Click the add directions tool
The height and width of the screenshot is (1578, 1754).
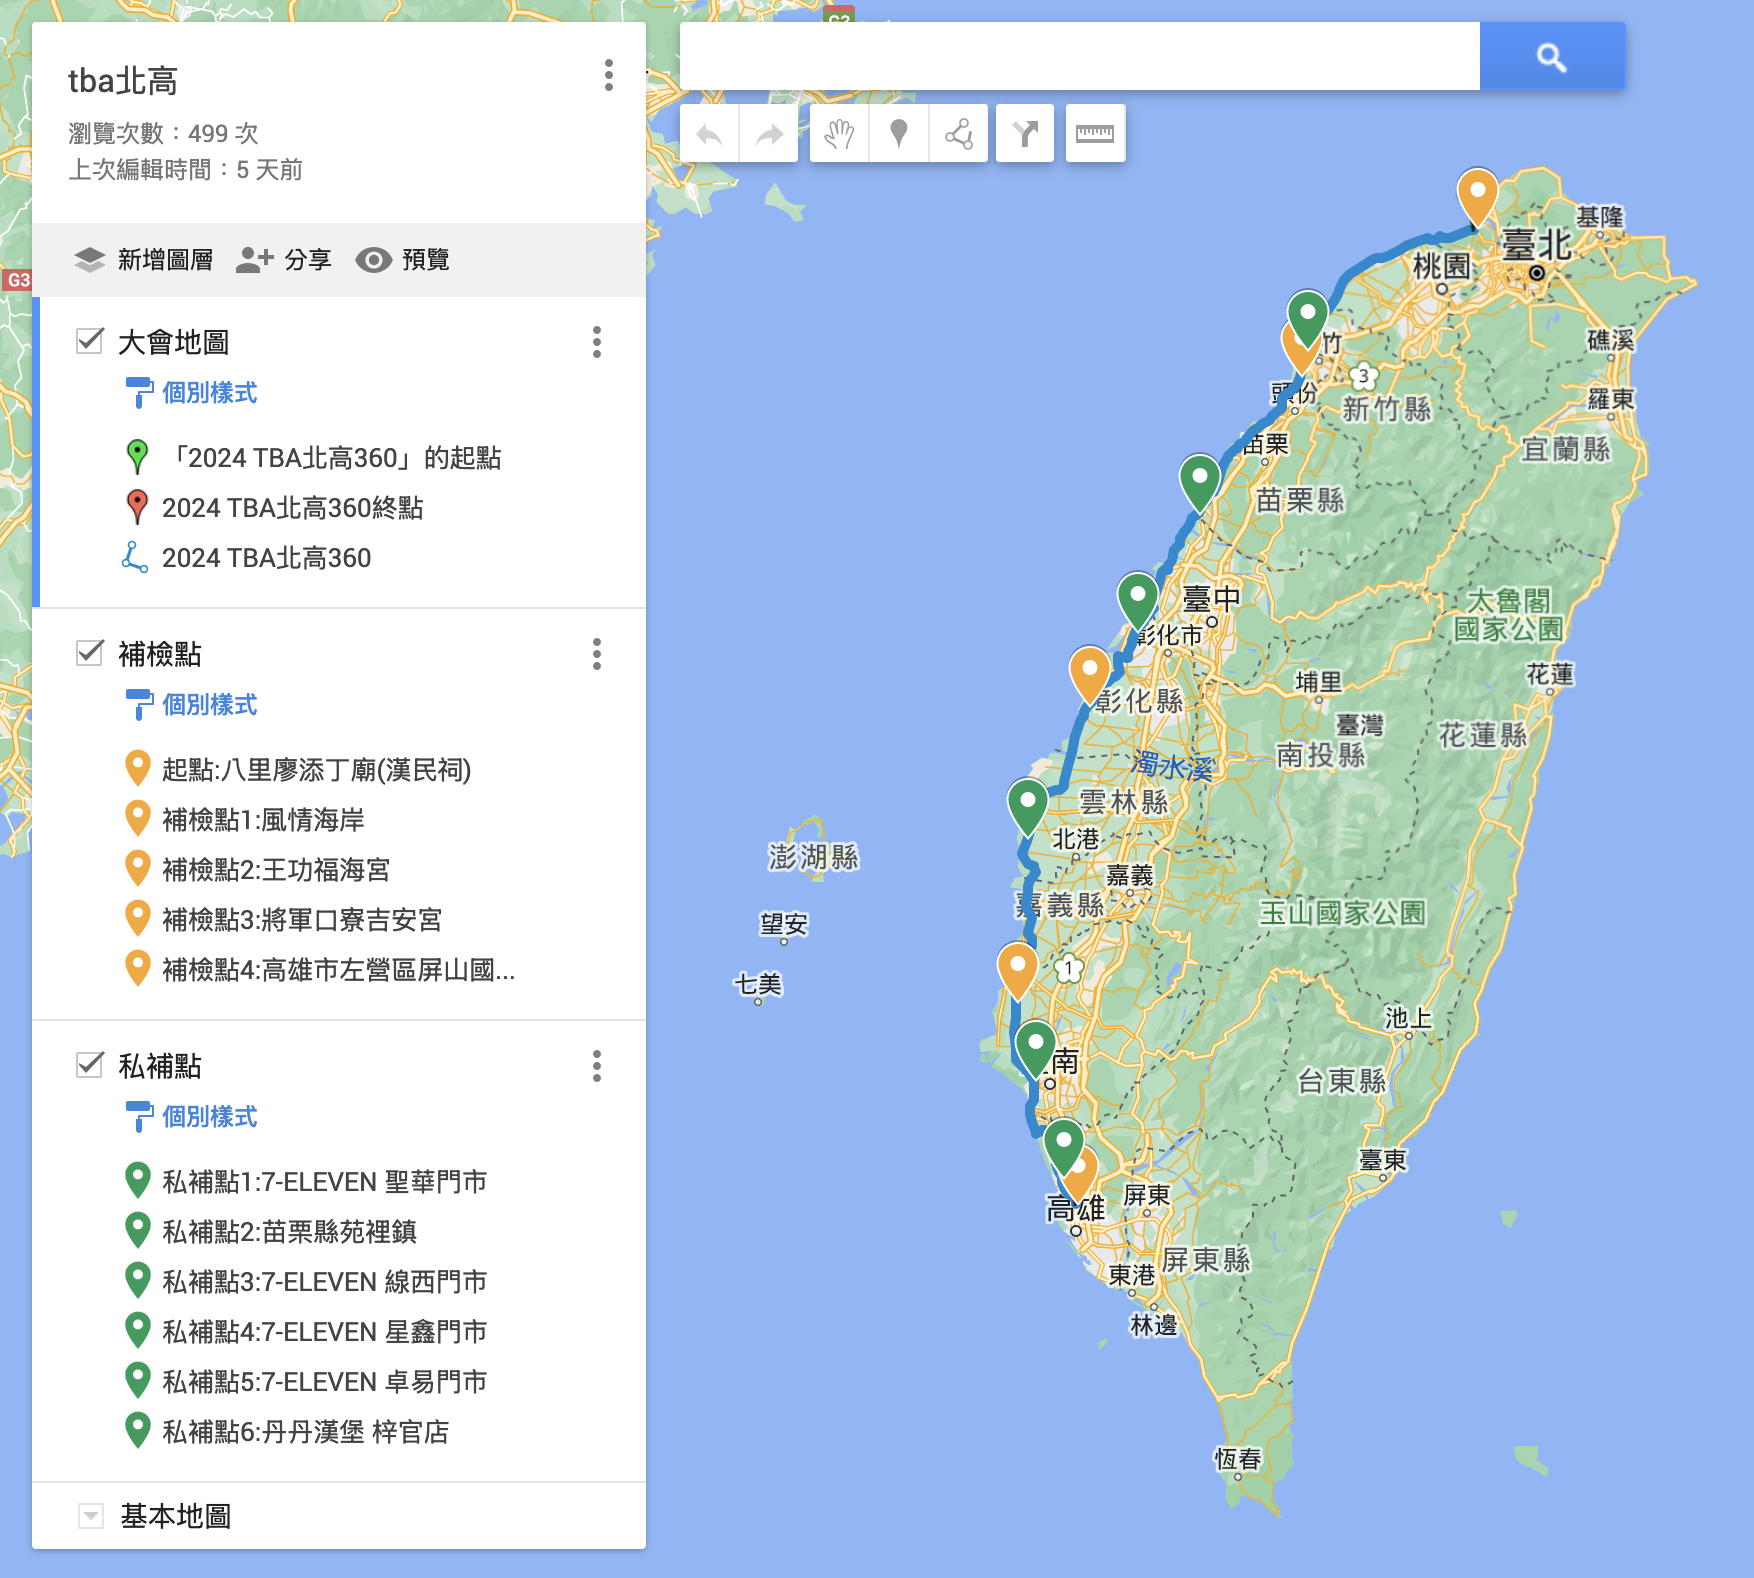click(x=1025, y=134)
